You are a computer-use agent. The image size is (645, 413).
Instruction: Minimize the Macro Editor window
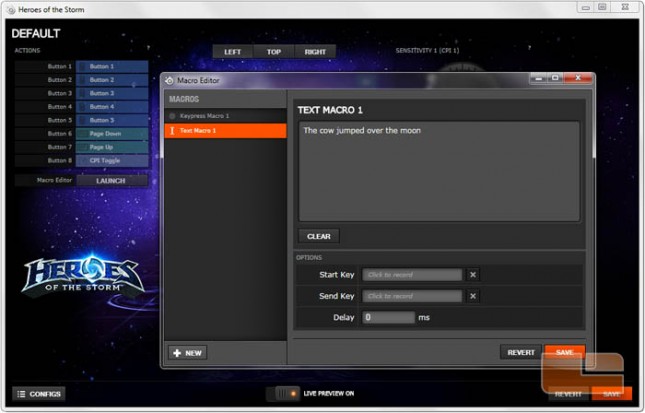coord(538,78)
